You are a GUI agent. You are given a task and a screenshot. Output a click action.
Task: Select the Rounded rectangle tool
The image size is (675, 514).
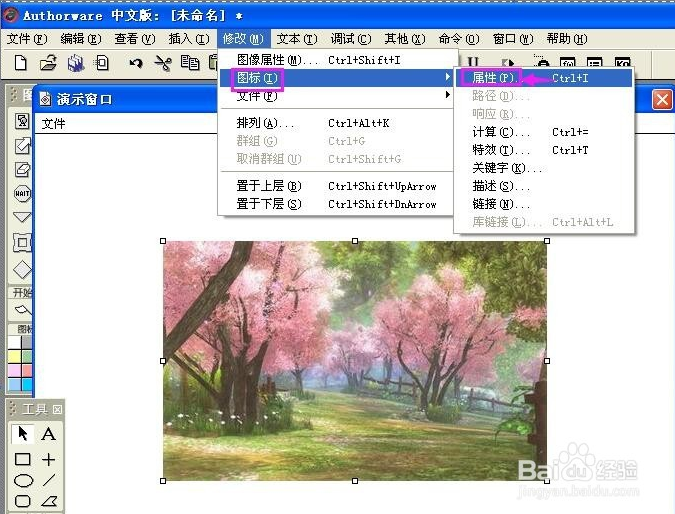click(22, 501)
